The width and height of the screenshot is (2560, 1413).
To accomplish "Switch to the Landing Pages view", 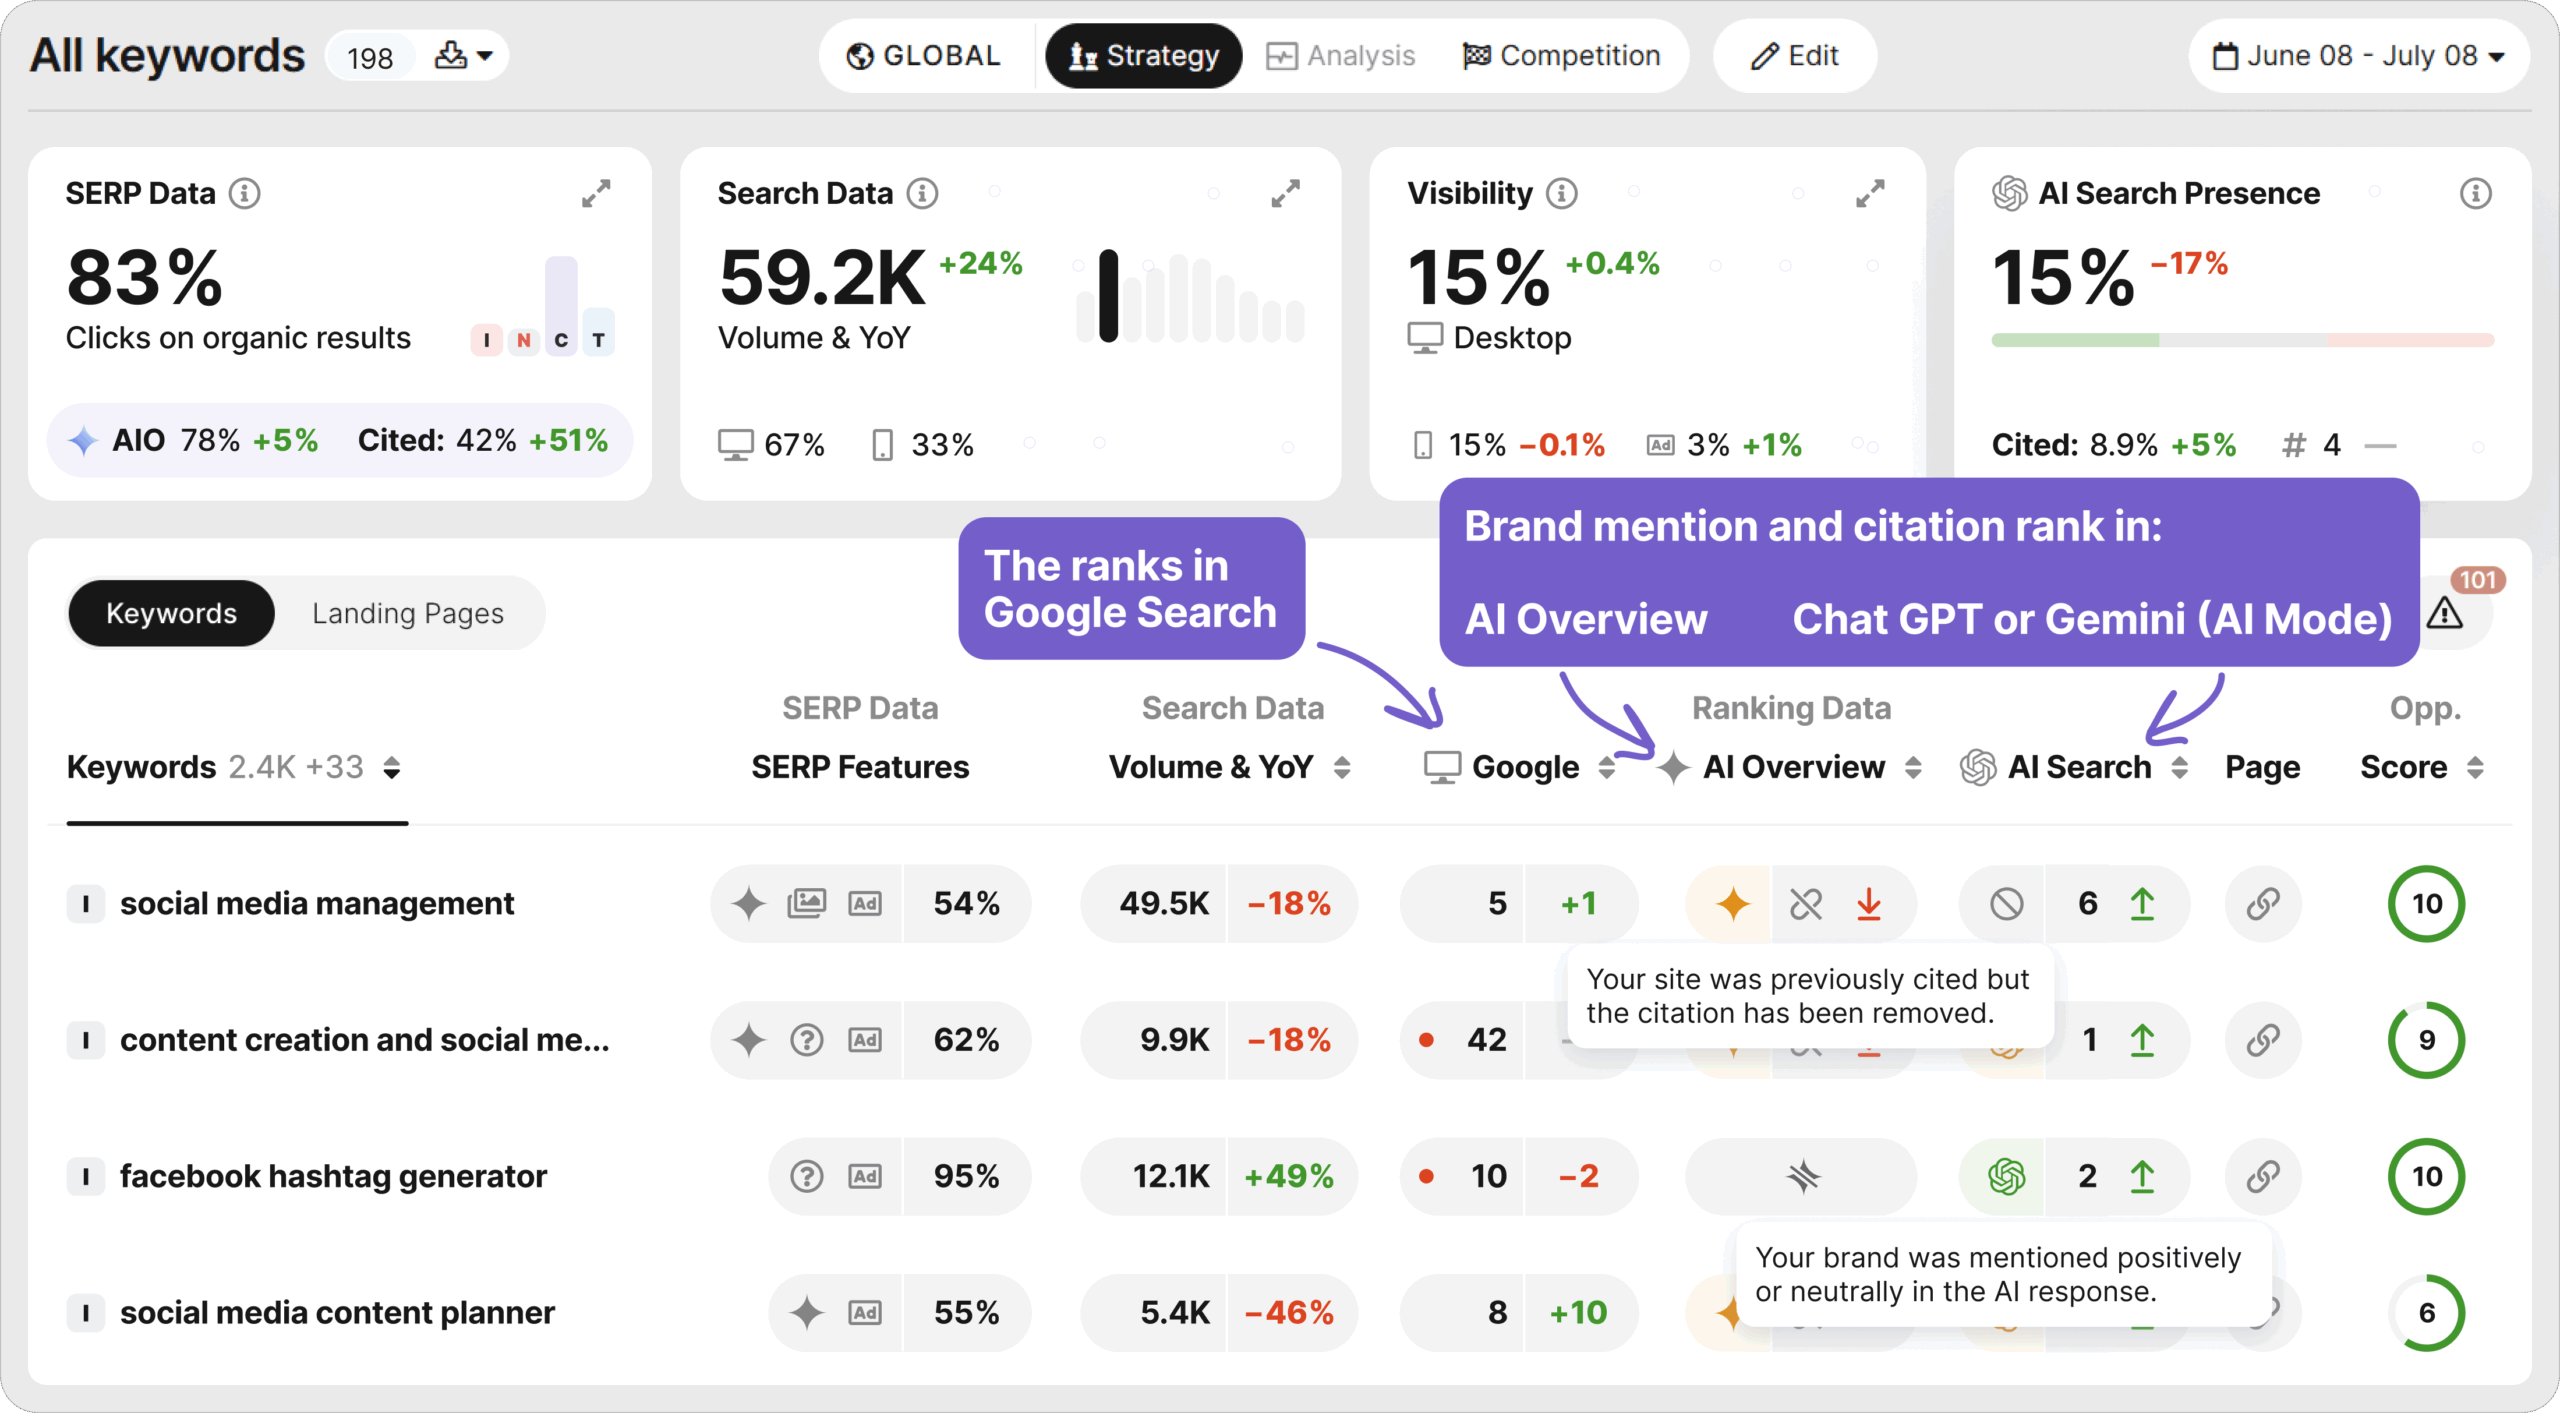I will click(407, 613).
